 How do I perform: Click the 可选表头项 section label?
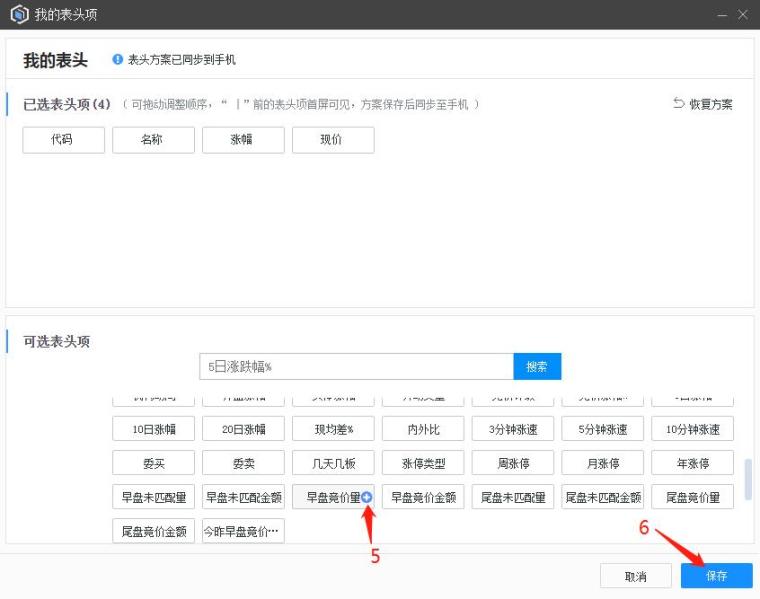[56, 341]
